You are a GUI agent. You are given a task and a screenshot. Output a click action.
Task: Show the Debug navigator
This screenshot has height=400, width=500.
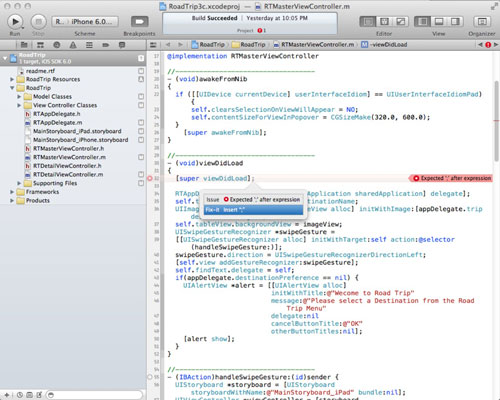(89, 45)
